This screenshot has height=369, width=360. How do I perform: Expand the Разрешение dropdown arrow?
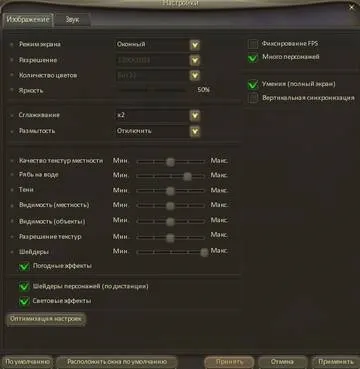[x=195, y=60]
